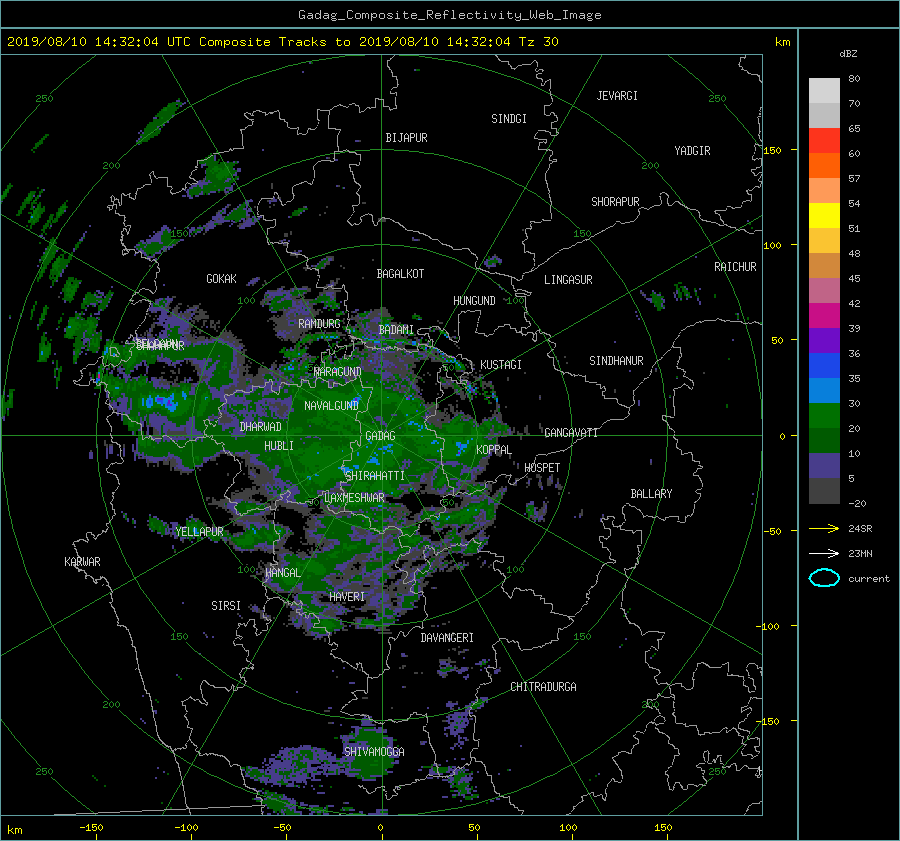Click the KARWAR city label
The height and width of the screenshot is (841, 900).
point(82,562)
